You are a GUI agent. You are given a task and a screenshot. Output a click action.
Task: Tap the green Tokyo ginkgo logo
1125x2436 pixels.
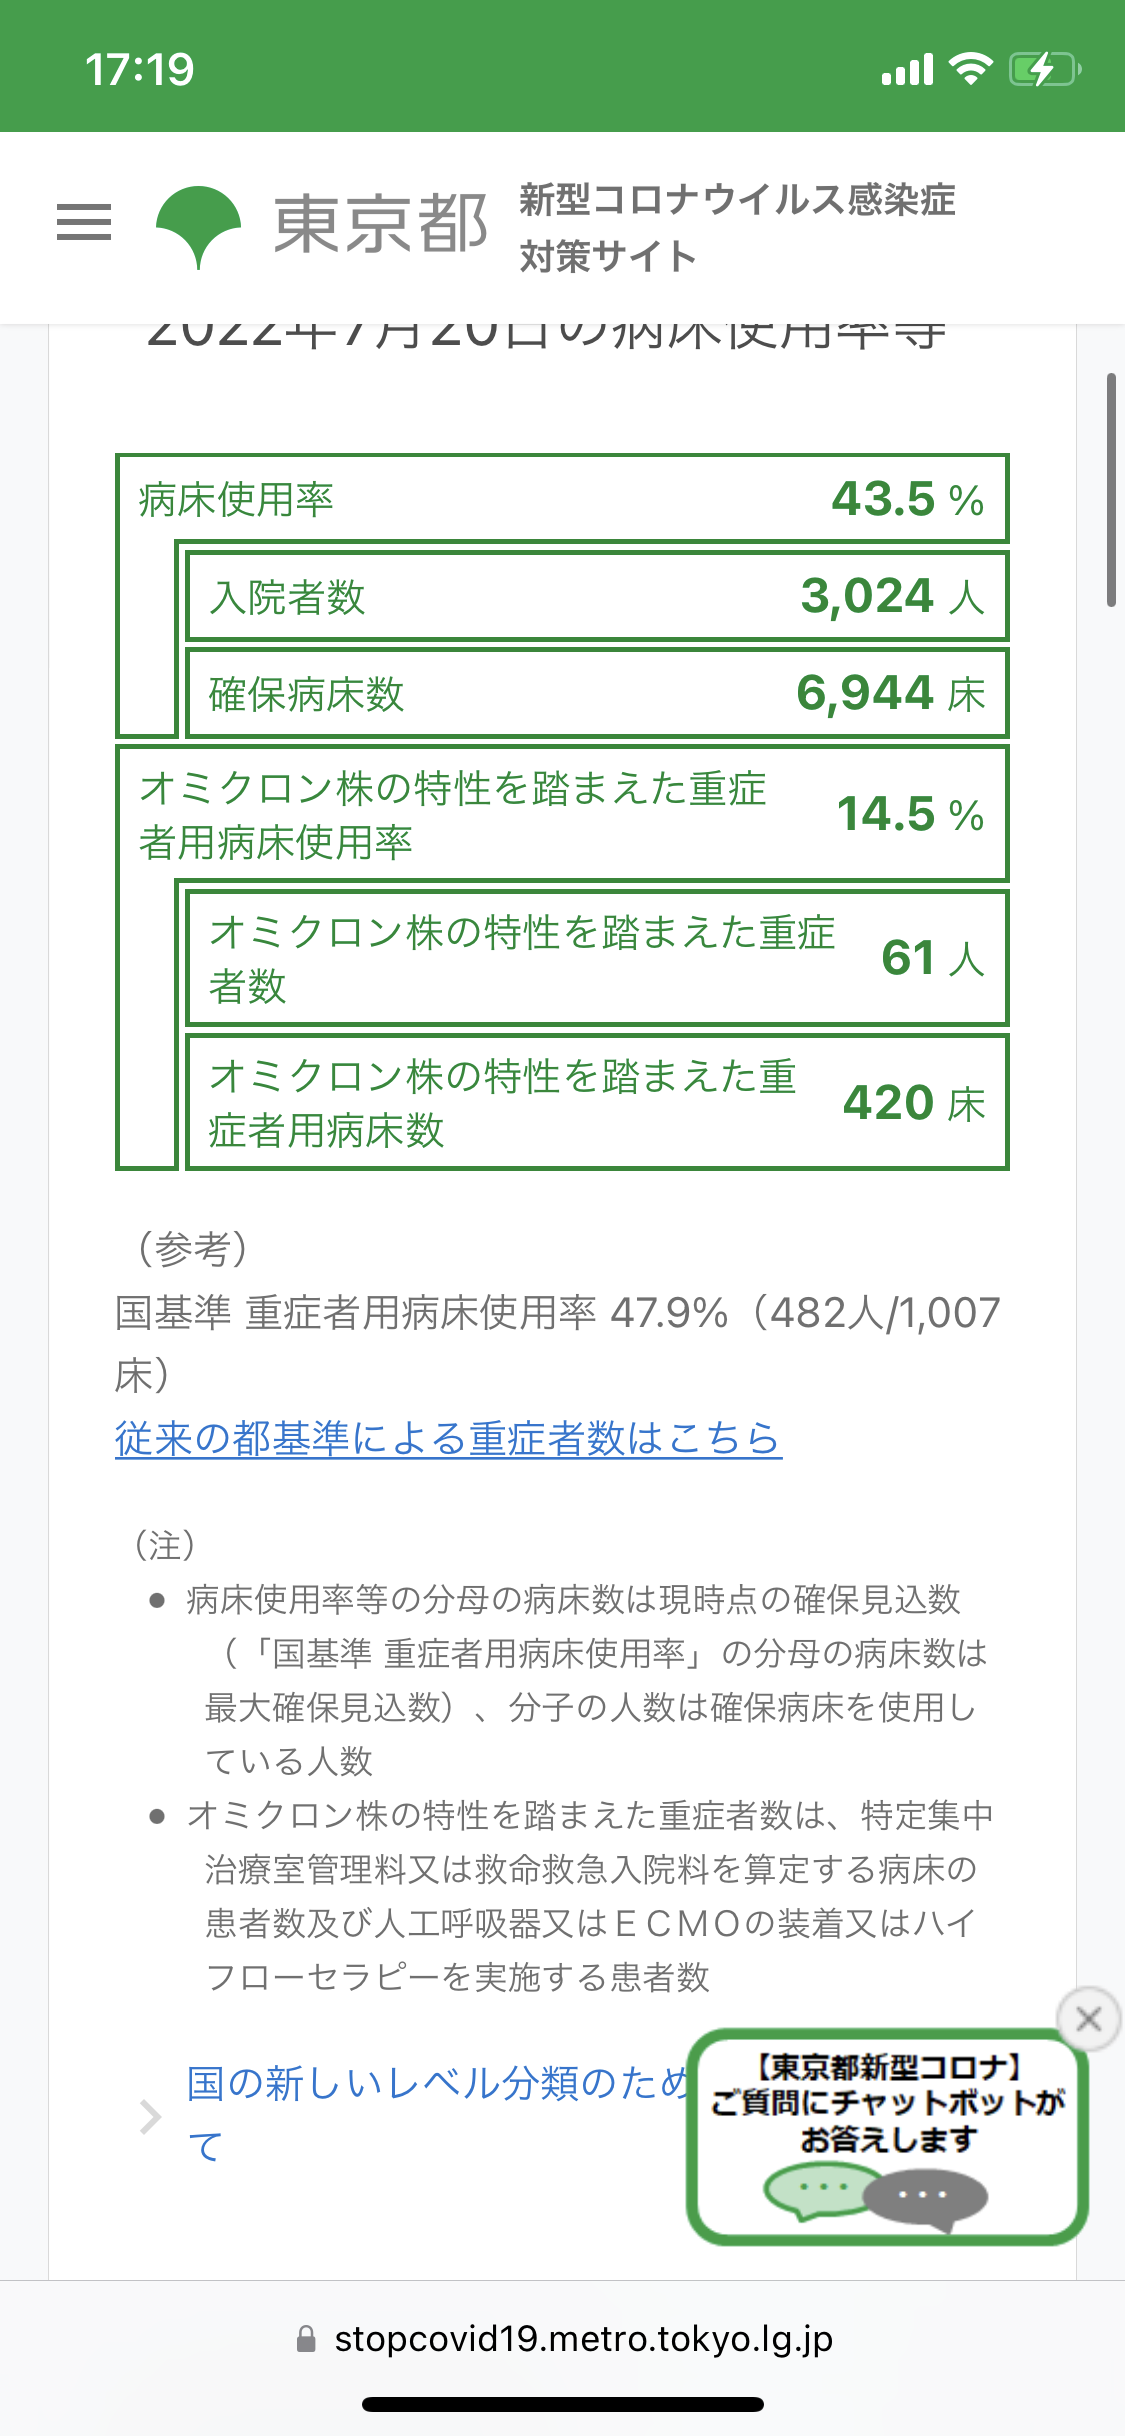click(198, 227)
